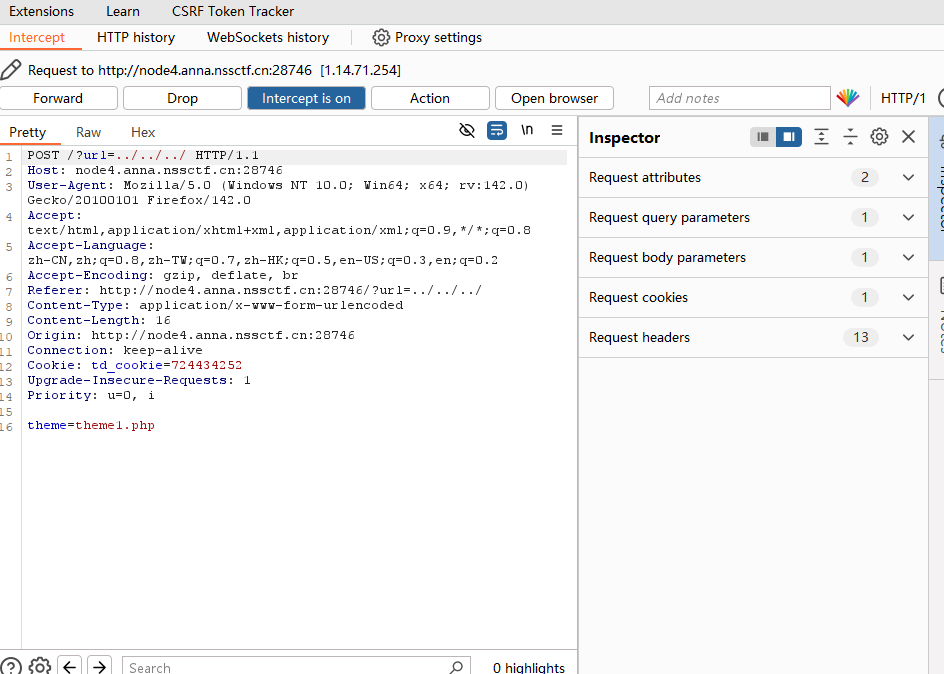
Task: Click the pencil edit target icon
Action: pos(11,70)
